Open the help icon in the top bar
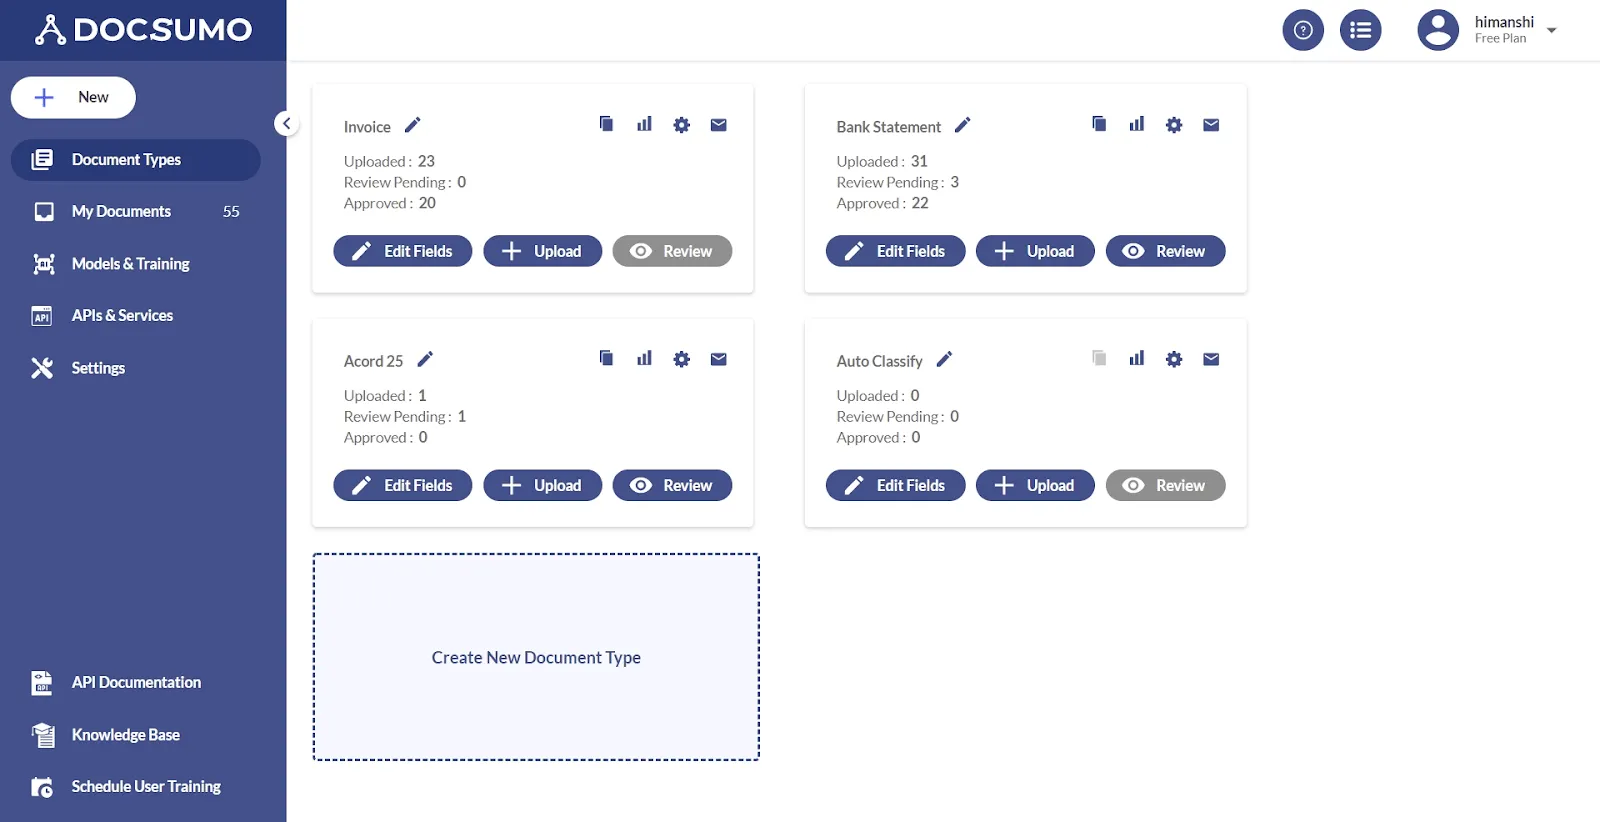Image resolution: width=1600 pixels, height=822 pixels. point(1302,30)
